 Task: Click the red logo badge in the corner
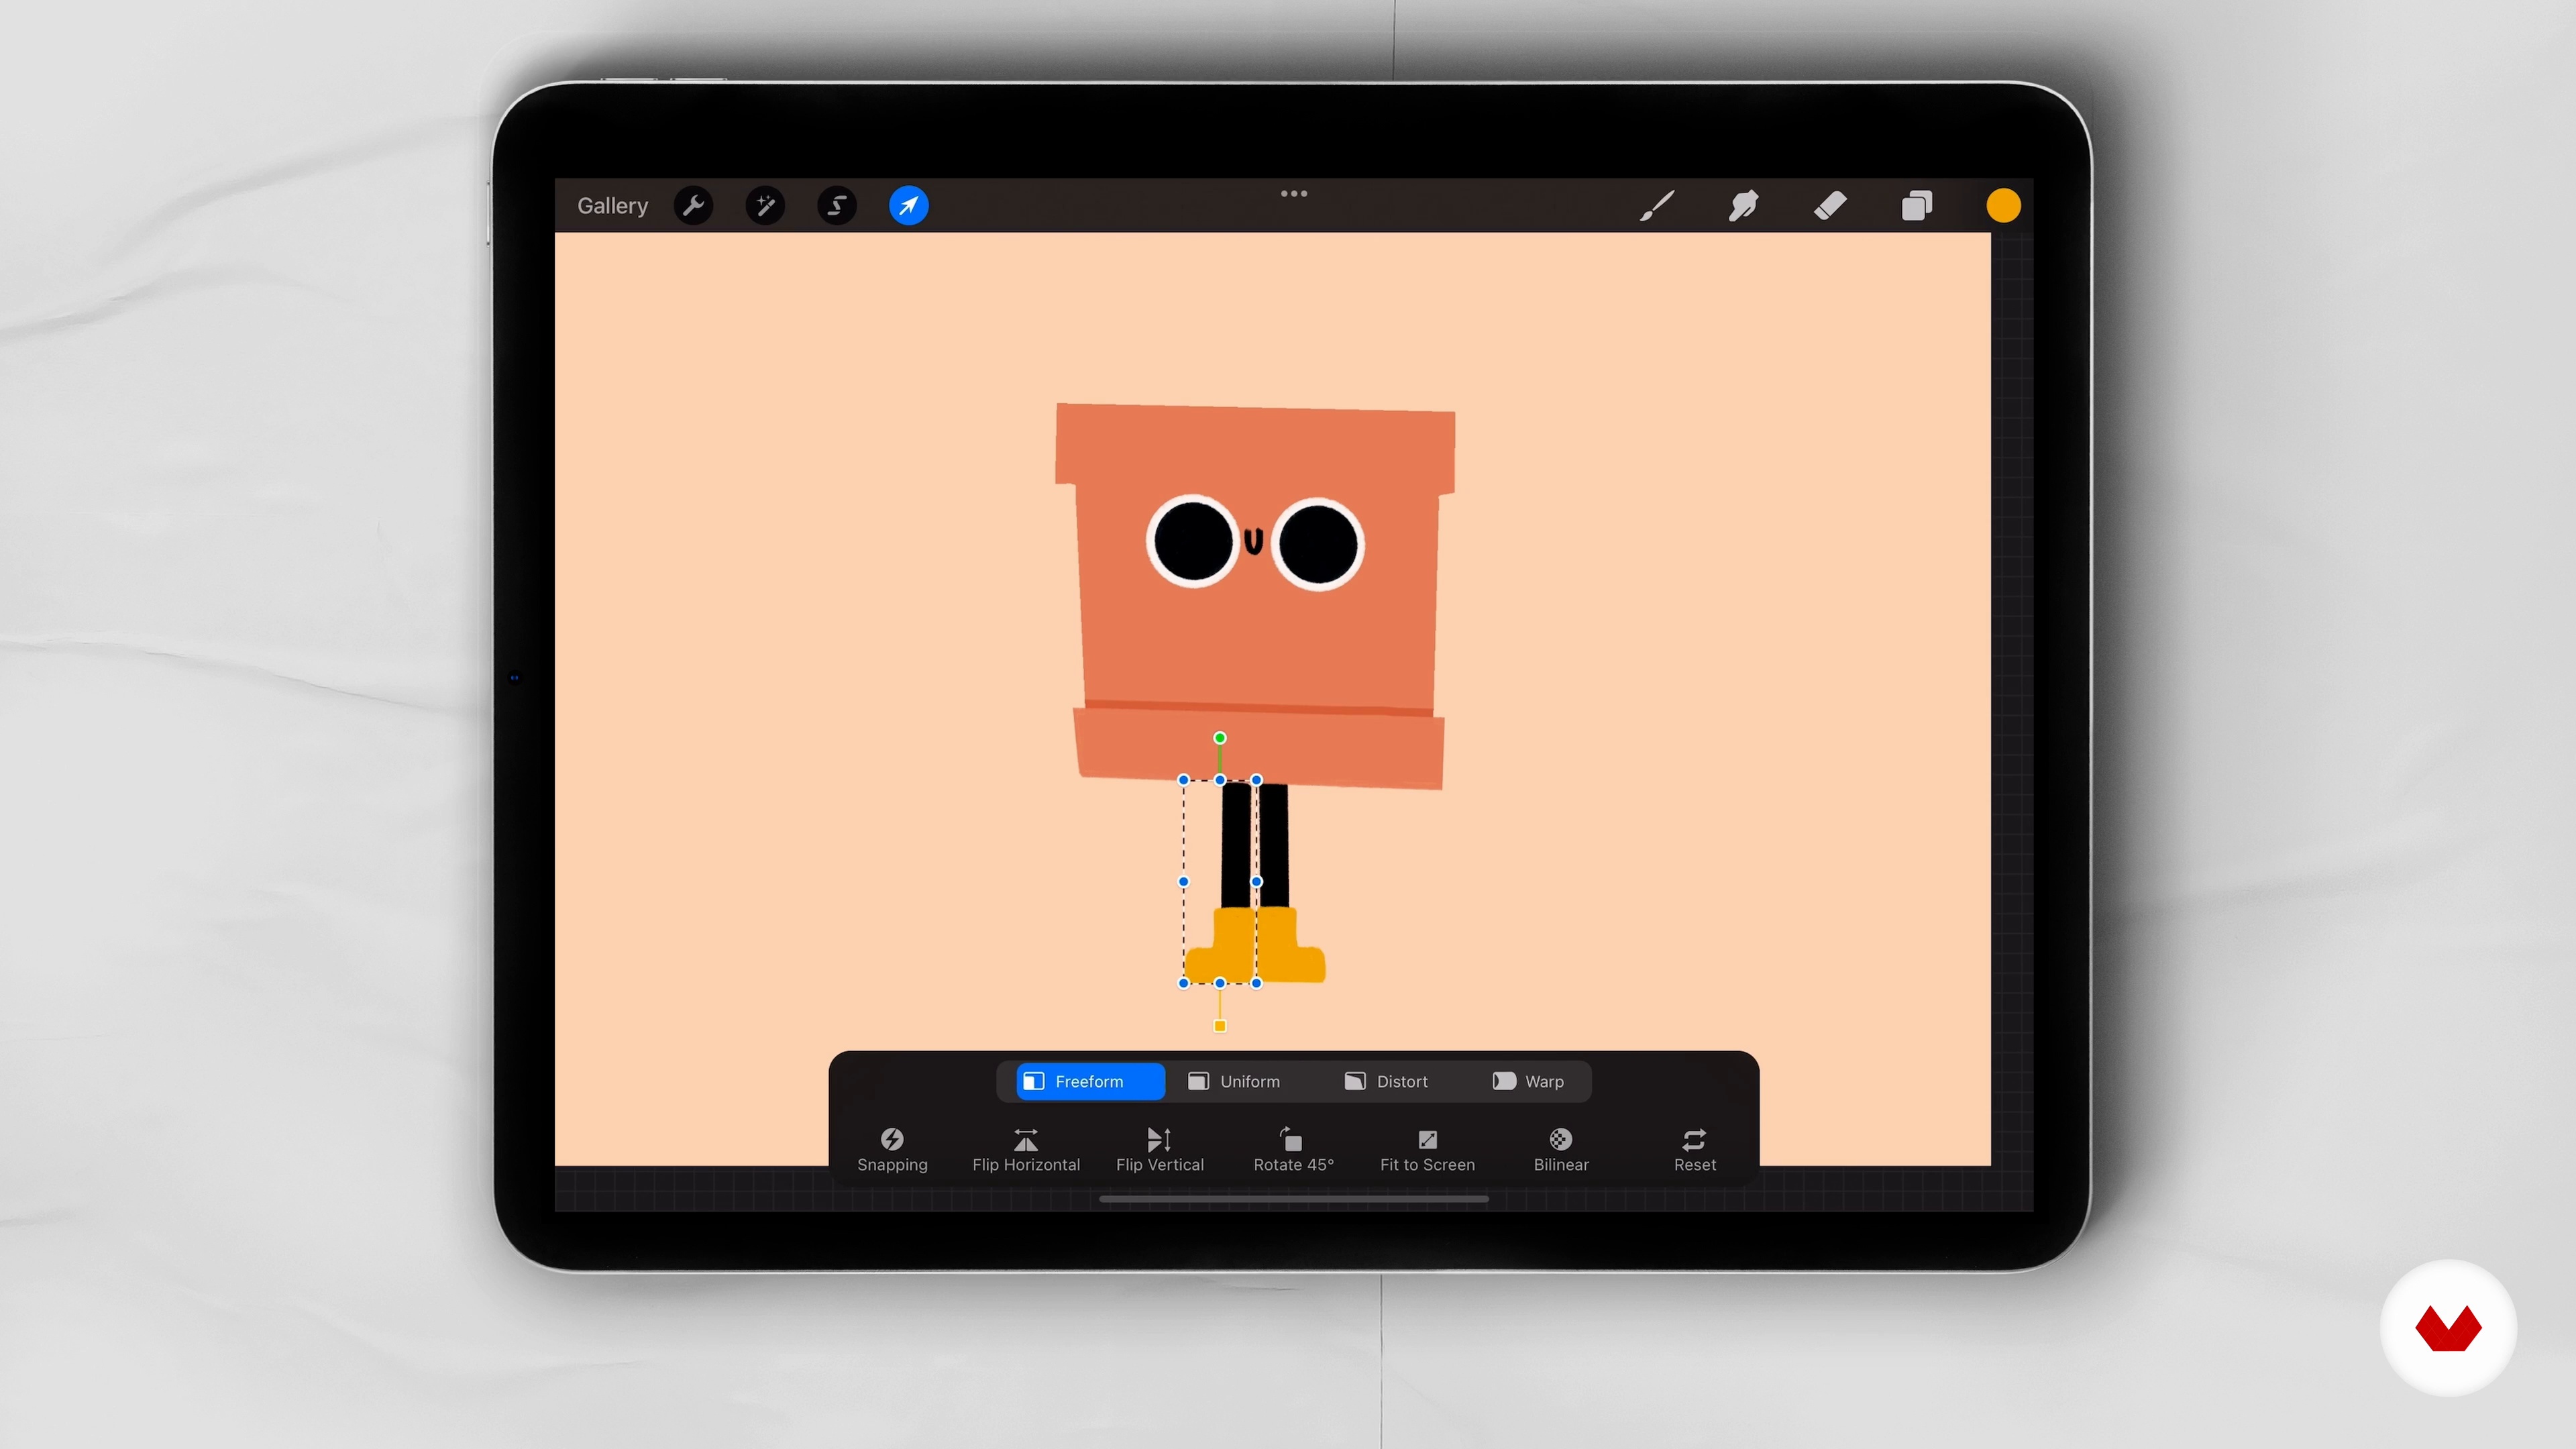pos(2448,1328)
